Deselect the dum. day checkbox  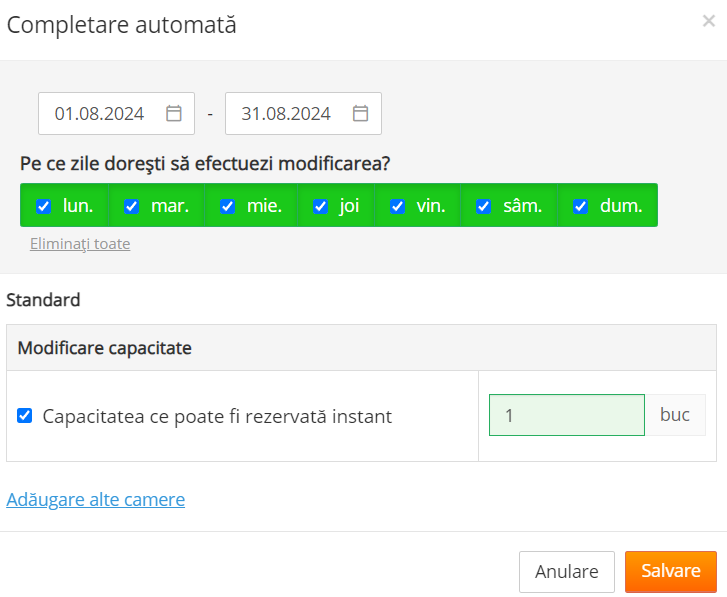[x=580, y=206]
